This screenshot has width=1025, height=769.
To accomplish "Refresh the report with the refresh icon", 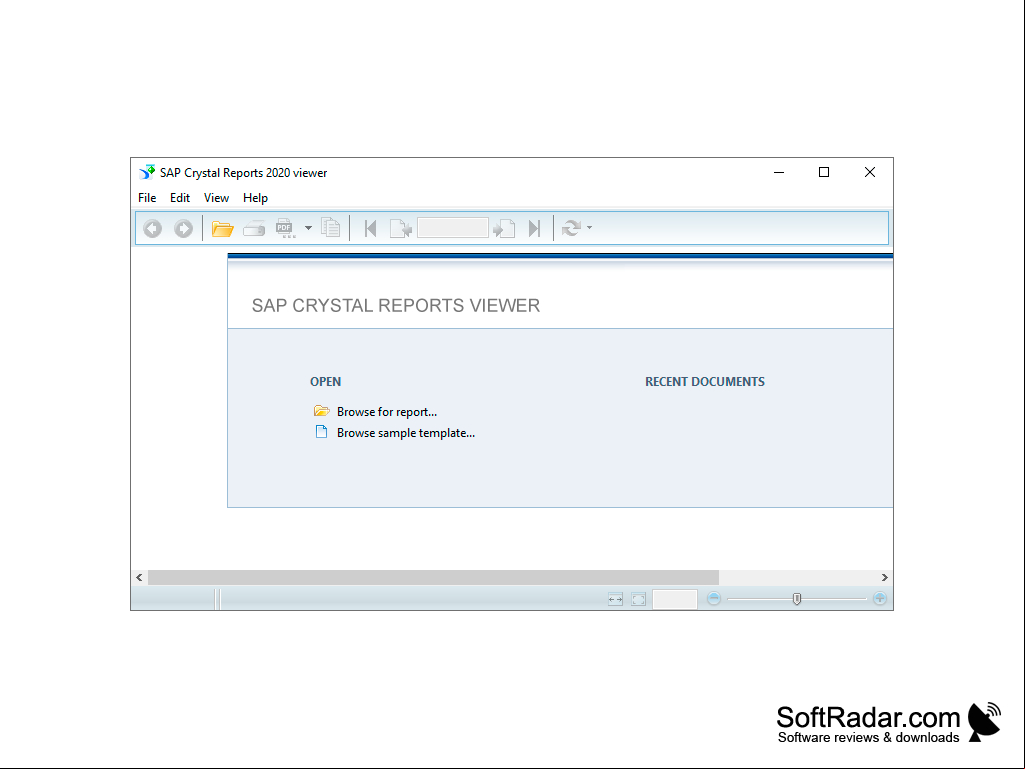I will click(x=571, y=228).
